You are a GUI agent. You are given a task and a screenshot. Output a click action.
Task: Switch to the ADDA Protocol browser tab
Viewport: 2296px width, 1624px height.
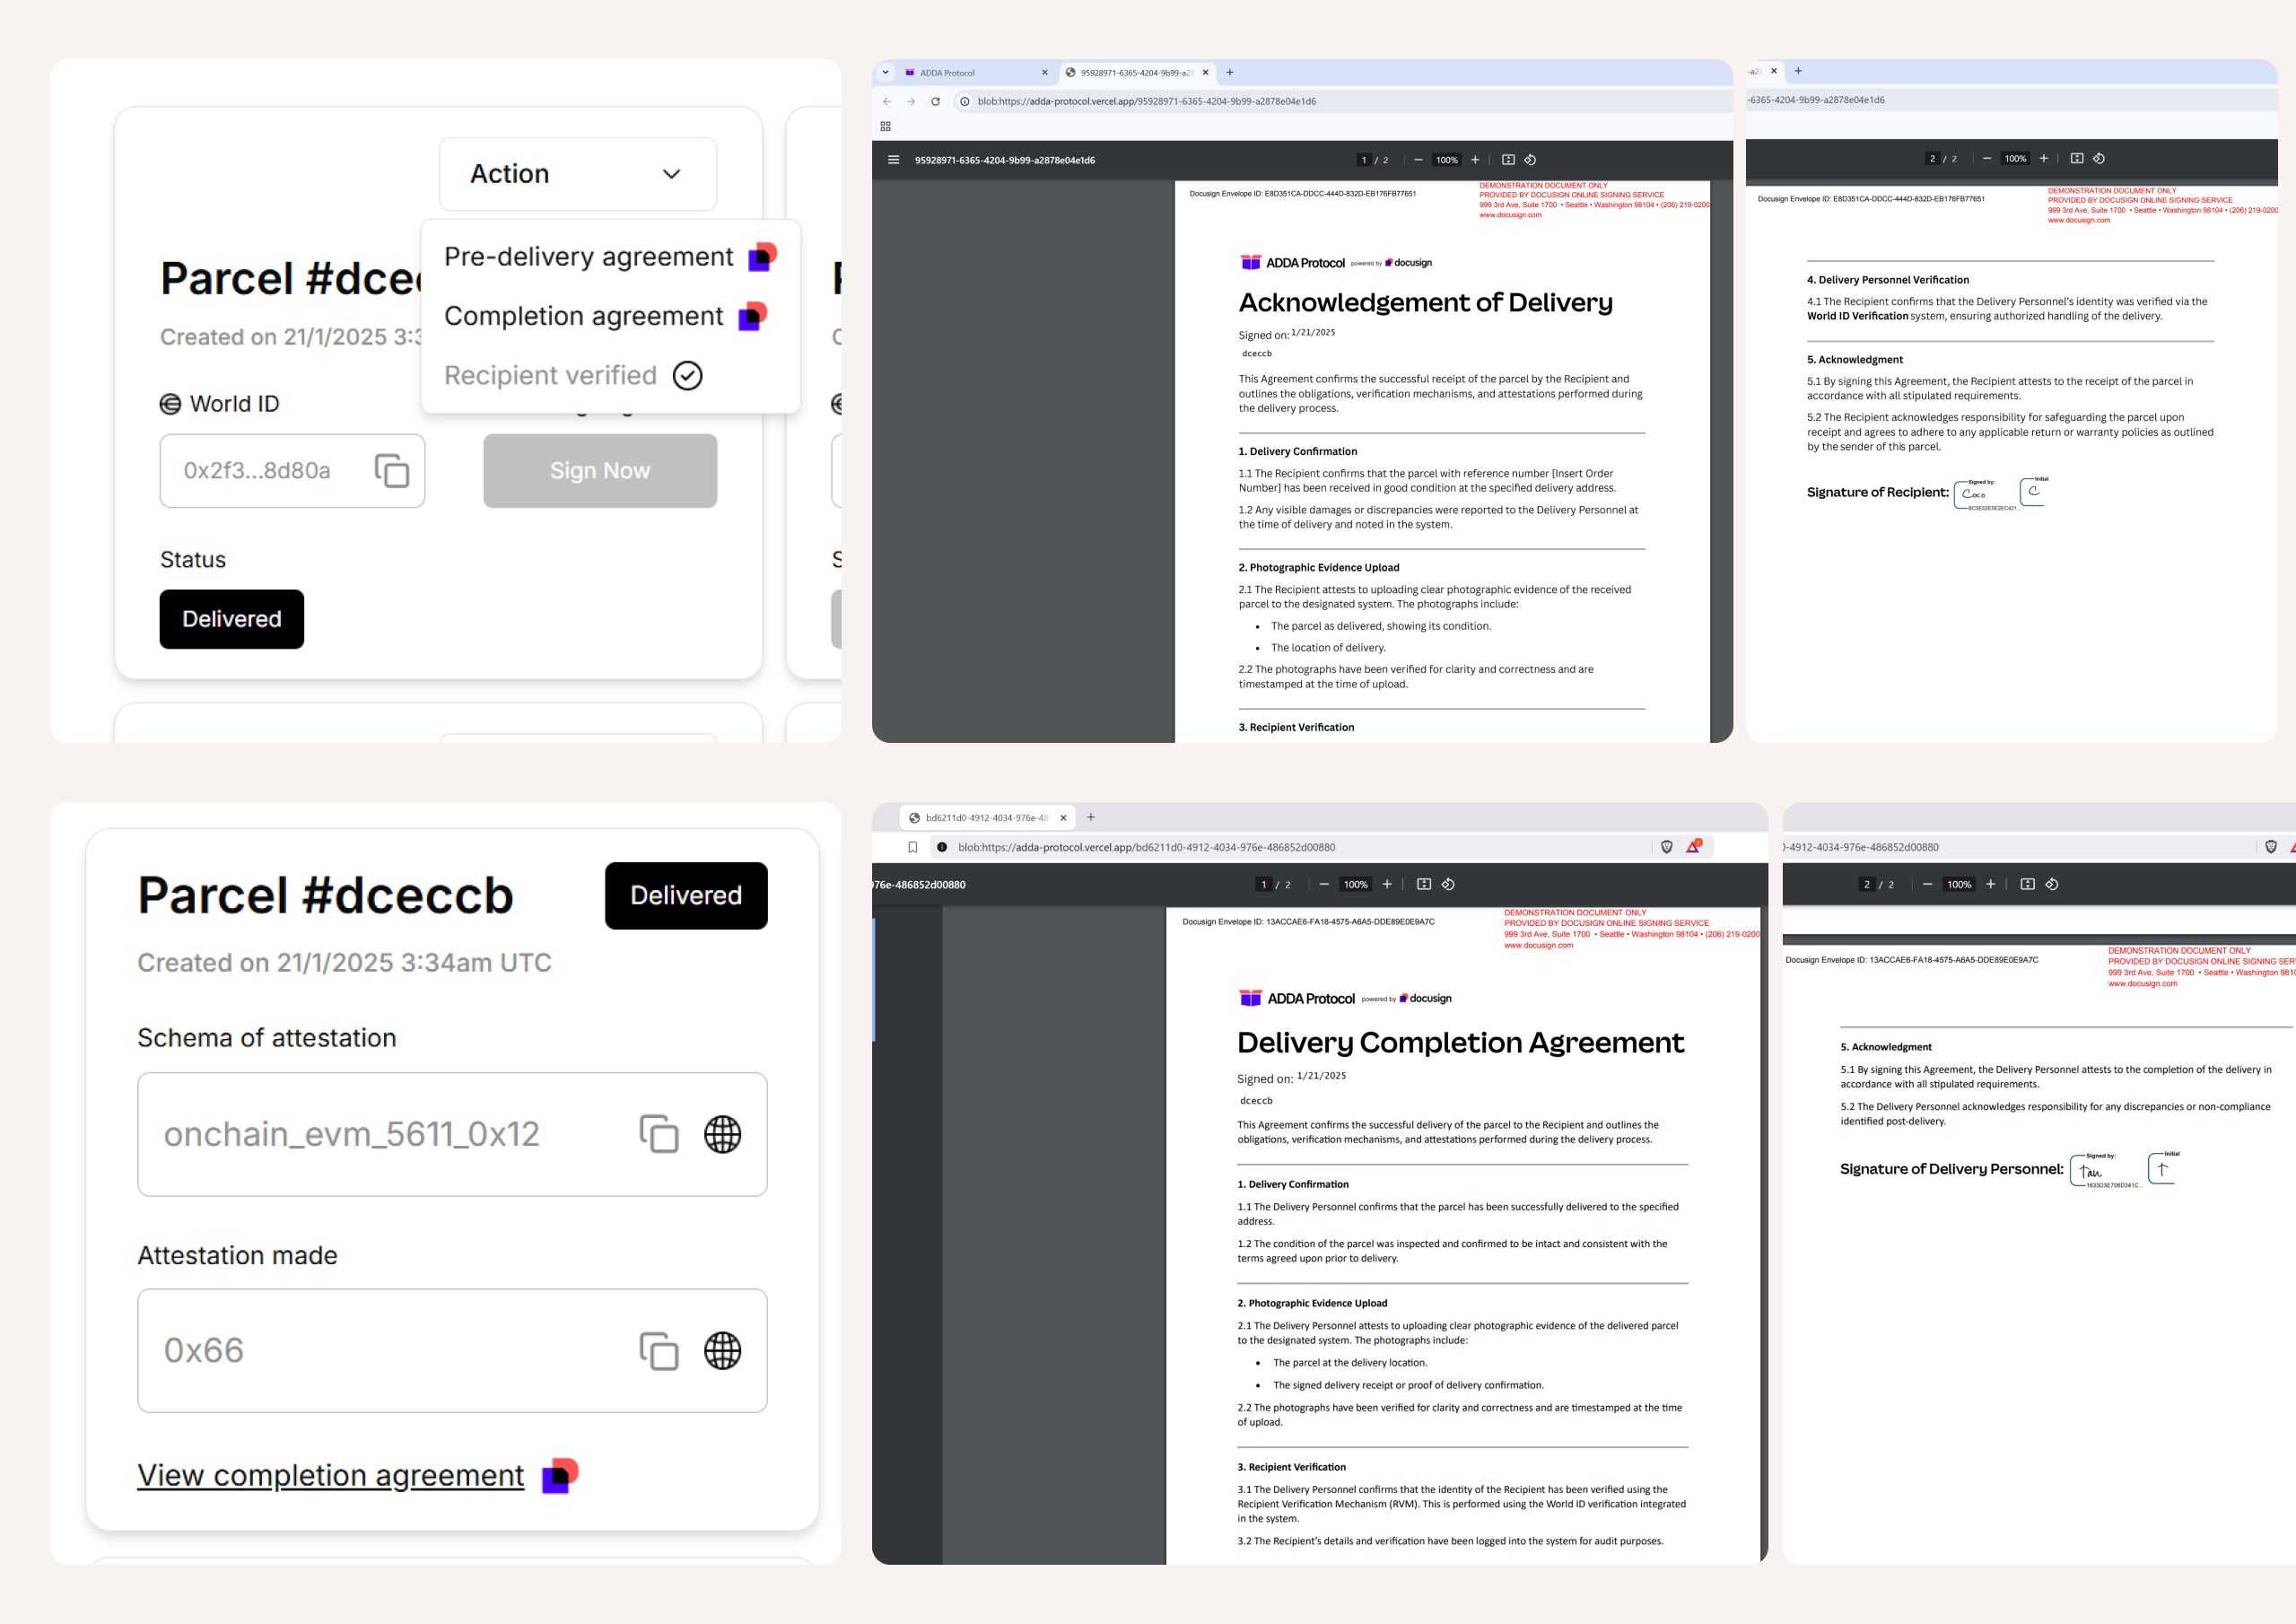coord(947,73)
